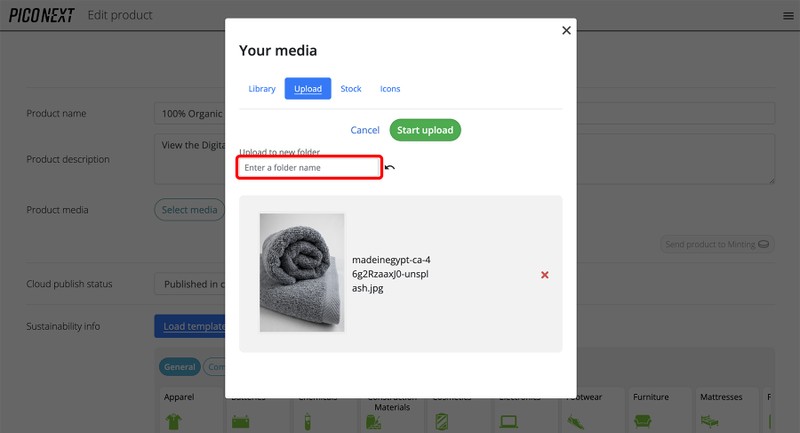Open the Stock tab
This screenshot has height=433, width=800.
351,89
